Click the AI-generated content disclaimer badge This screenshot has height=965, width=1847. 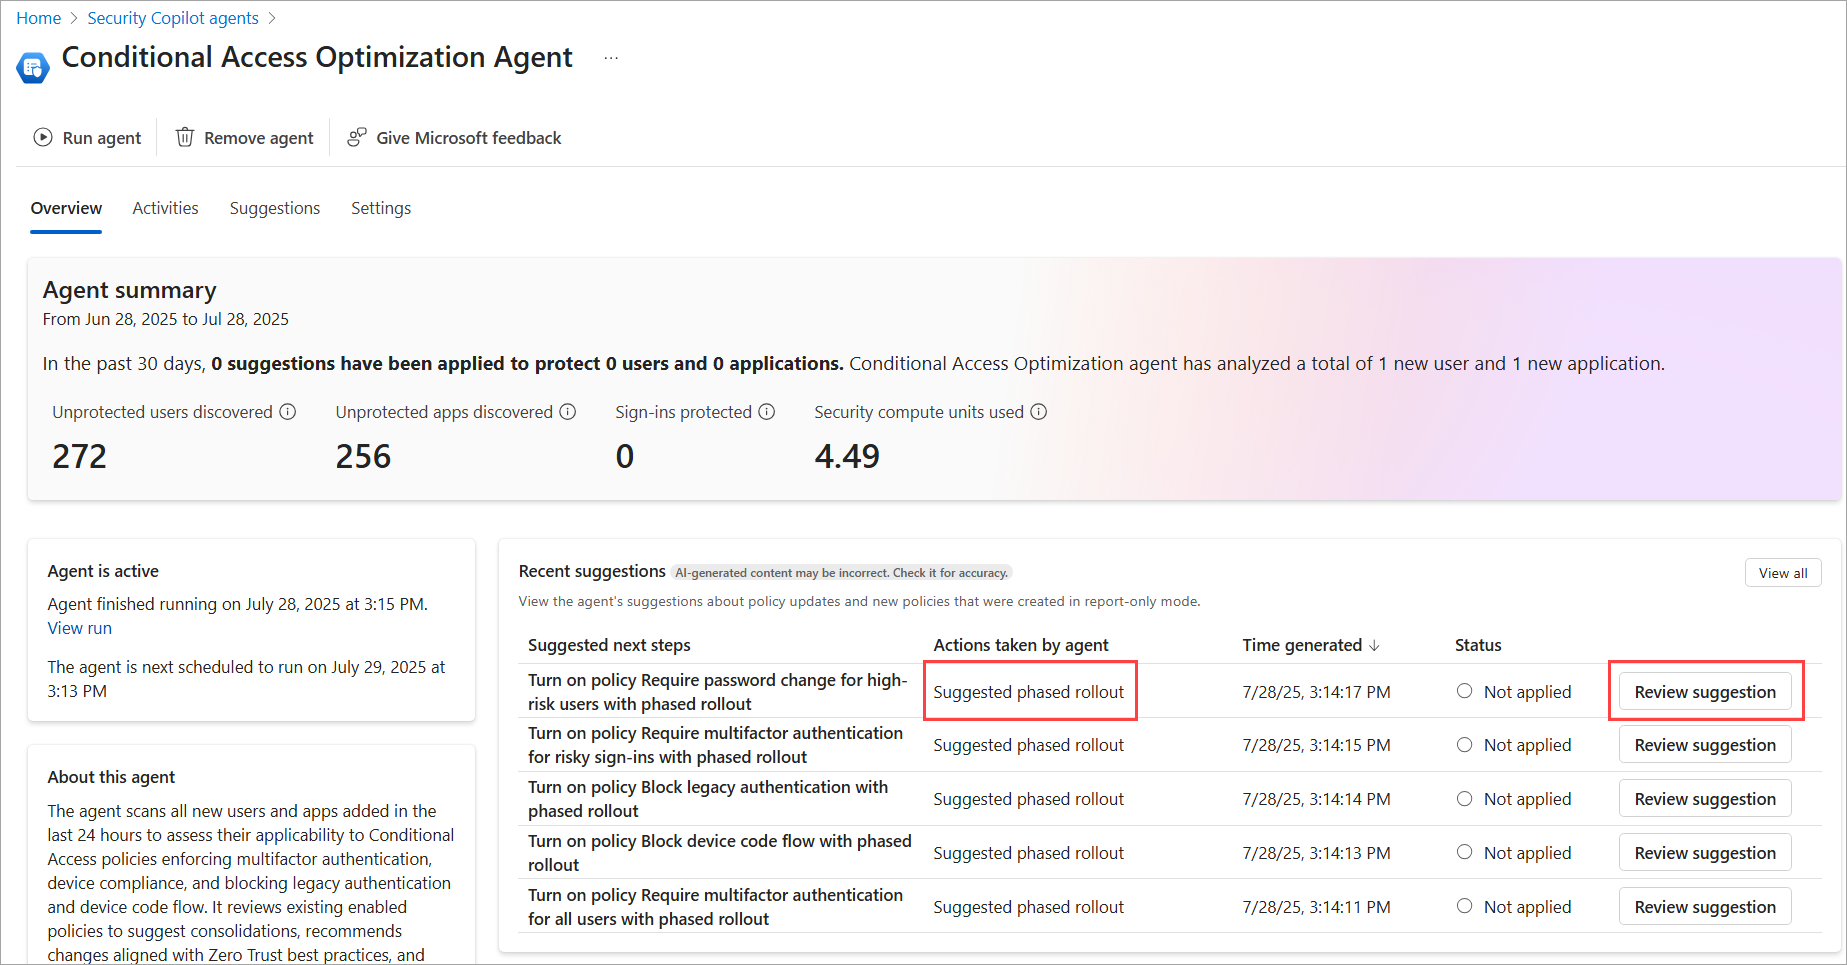point(841,573)
